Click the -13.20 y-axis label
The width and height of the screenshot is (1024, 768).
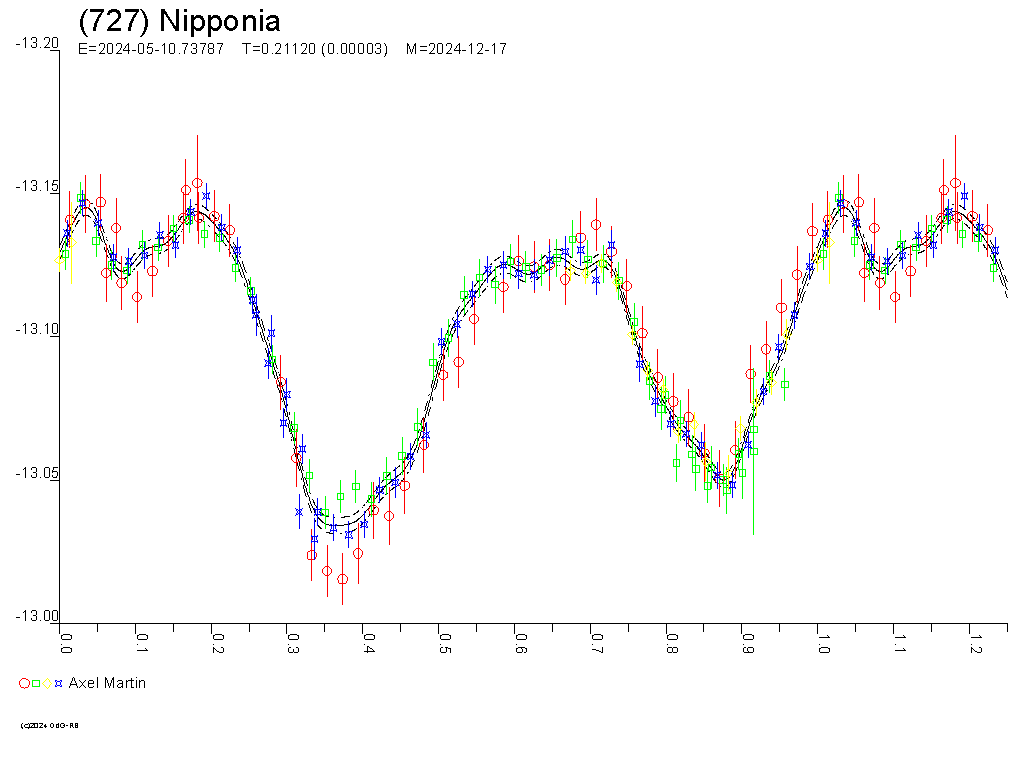click(36, 43)
